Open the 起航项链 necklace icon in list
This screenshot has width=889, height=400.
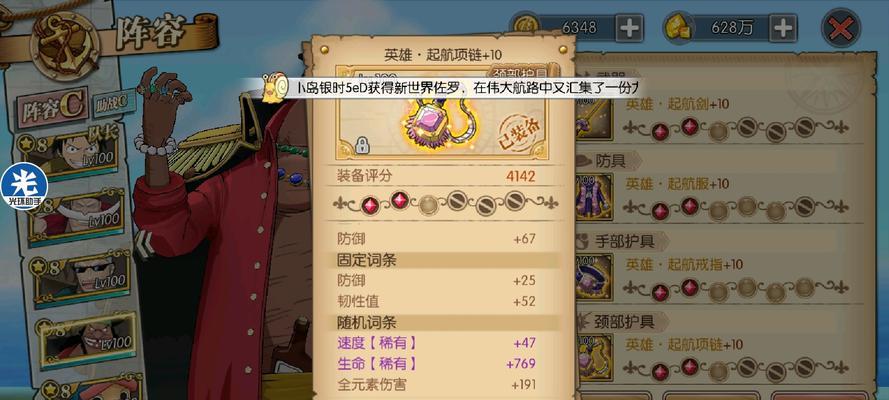[595, 357]
